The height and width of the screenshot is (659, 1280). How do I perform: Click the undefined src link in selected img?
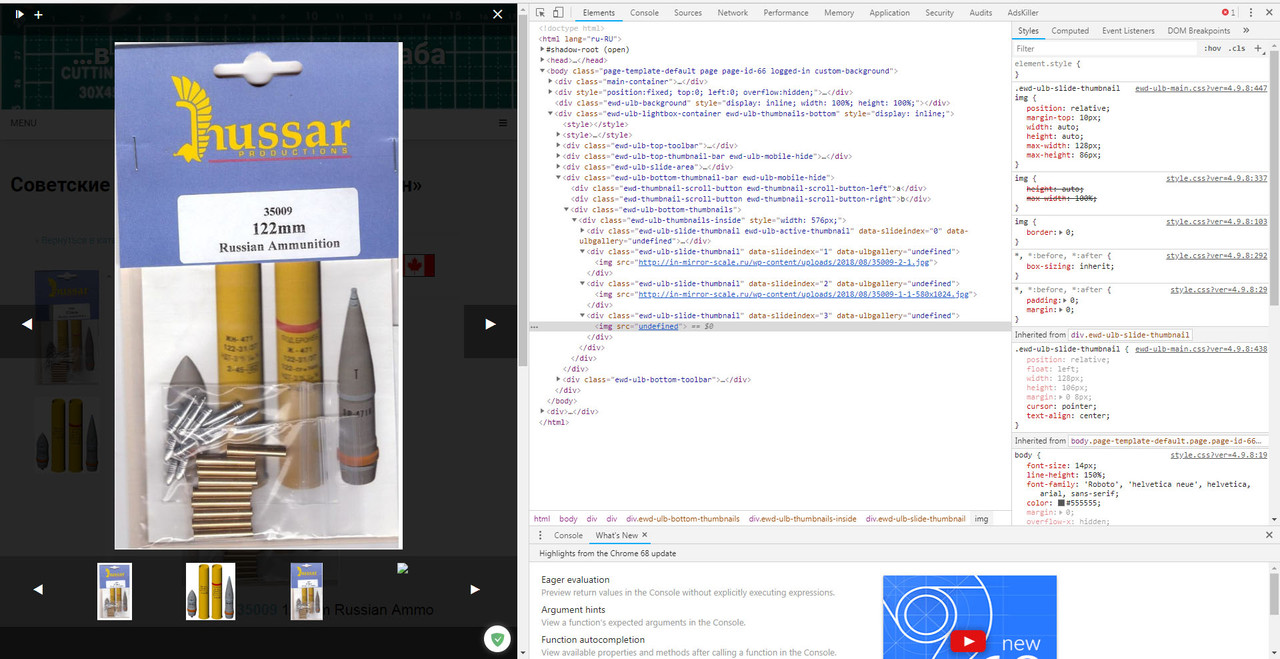pos(658,326)
